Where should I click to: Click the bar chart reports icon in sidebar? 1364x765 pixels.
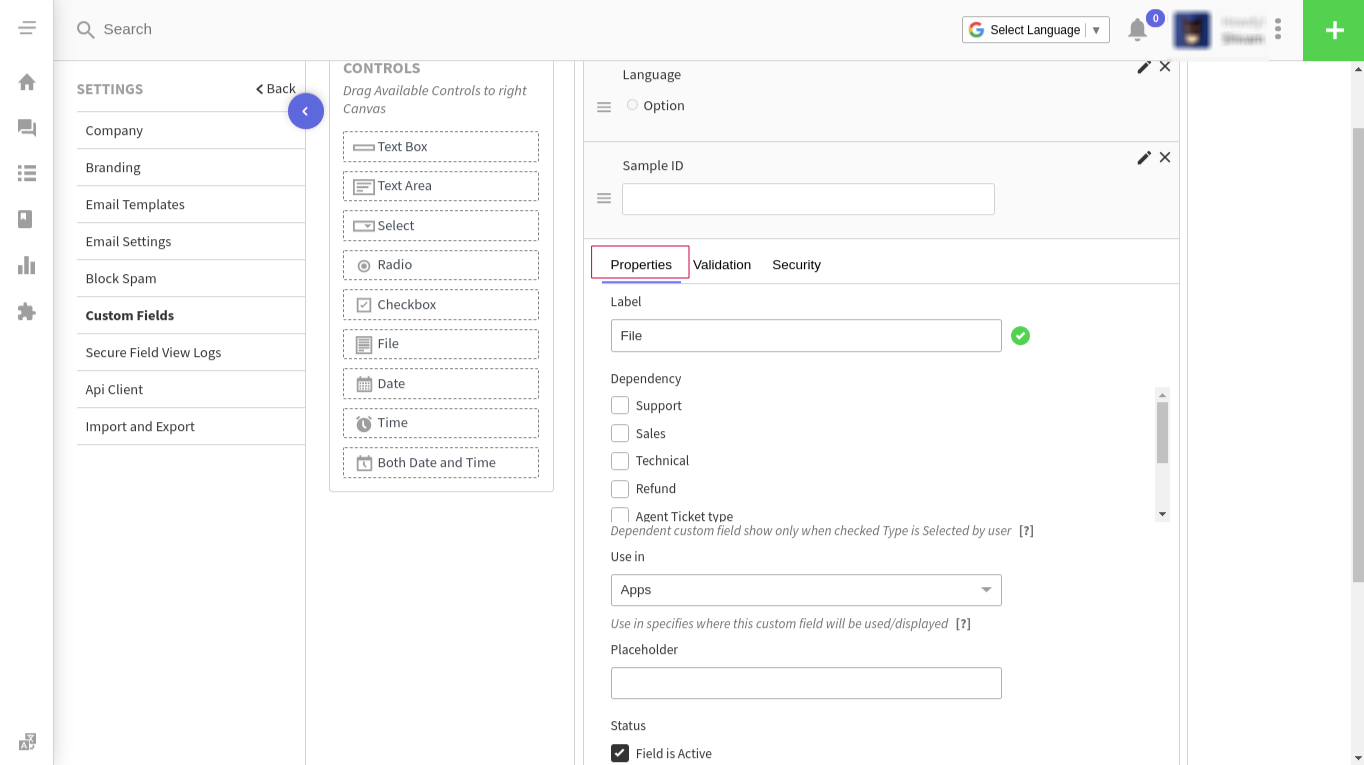click(x=27, y=265)
